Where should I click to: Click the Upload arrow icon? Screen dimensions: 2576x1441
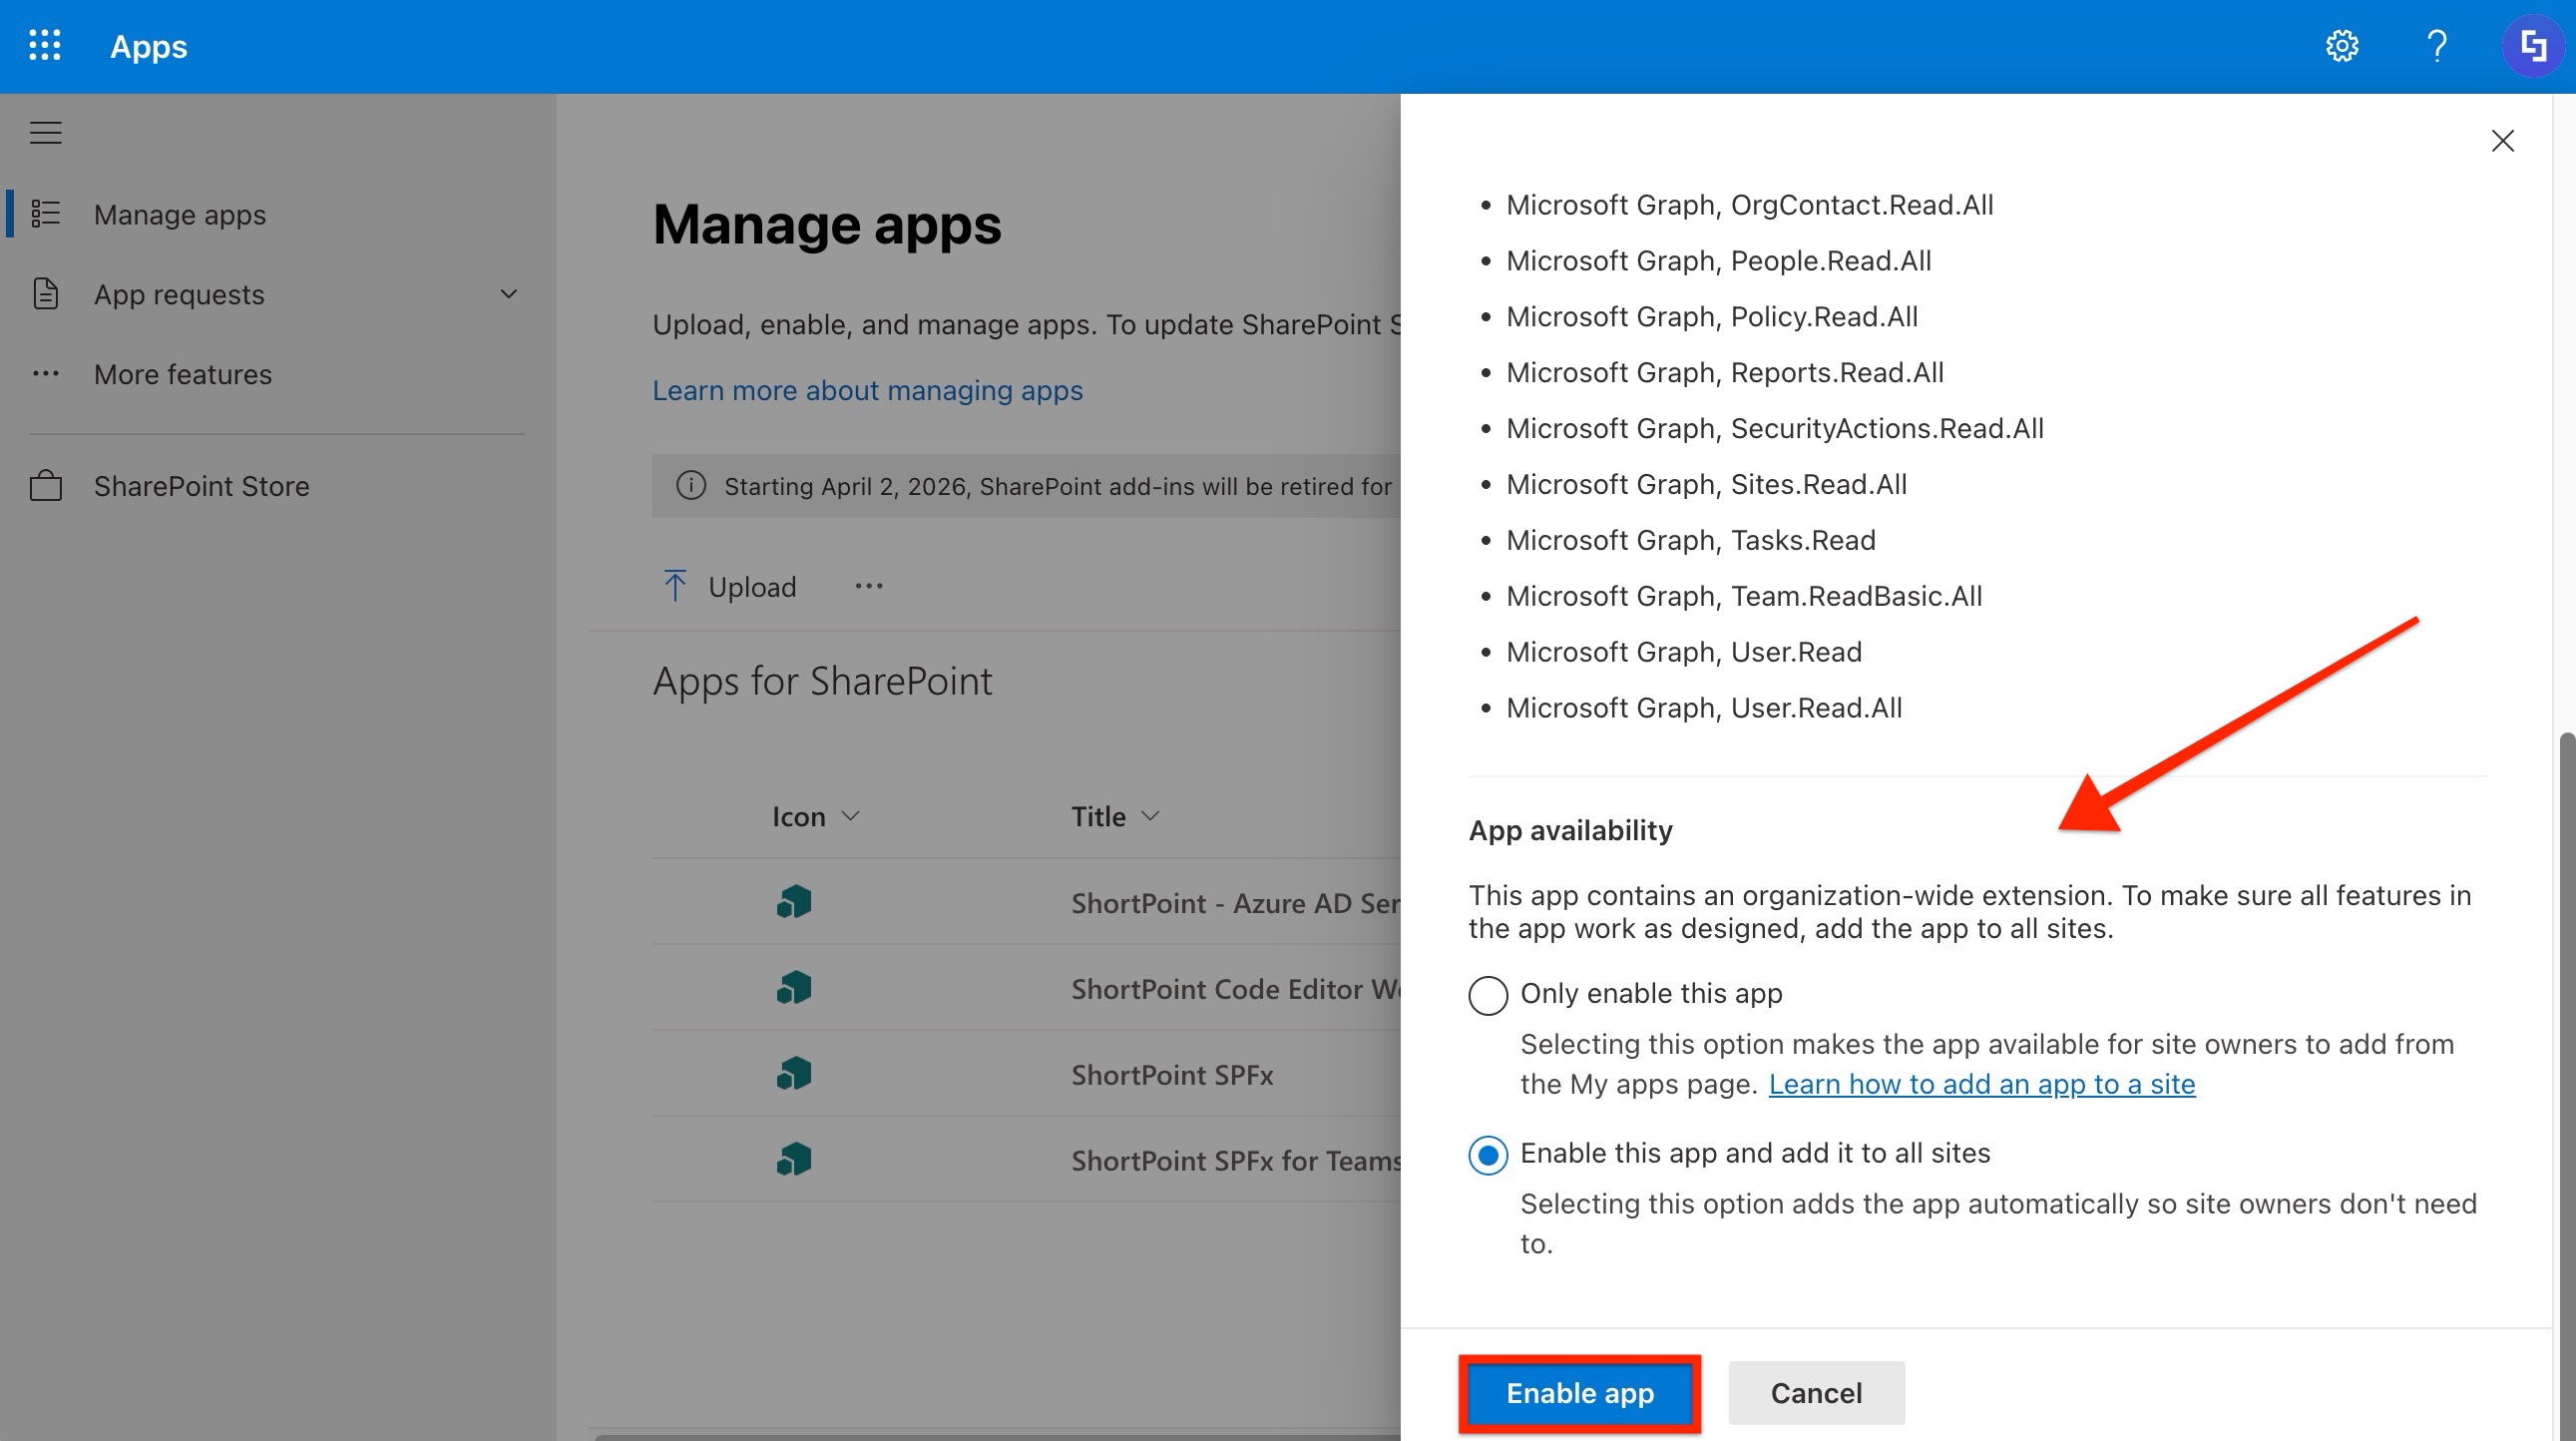675,586
